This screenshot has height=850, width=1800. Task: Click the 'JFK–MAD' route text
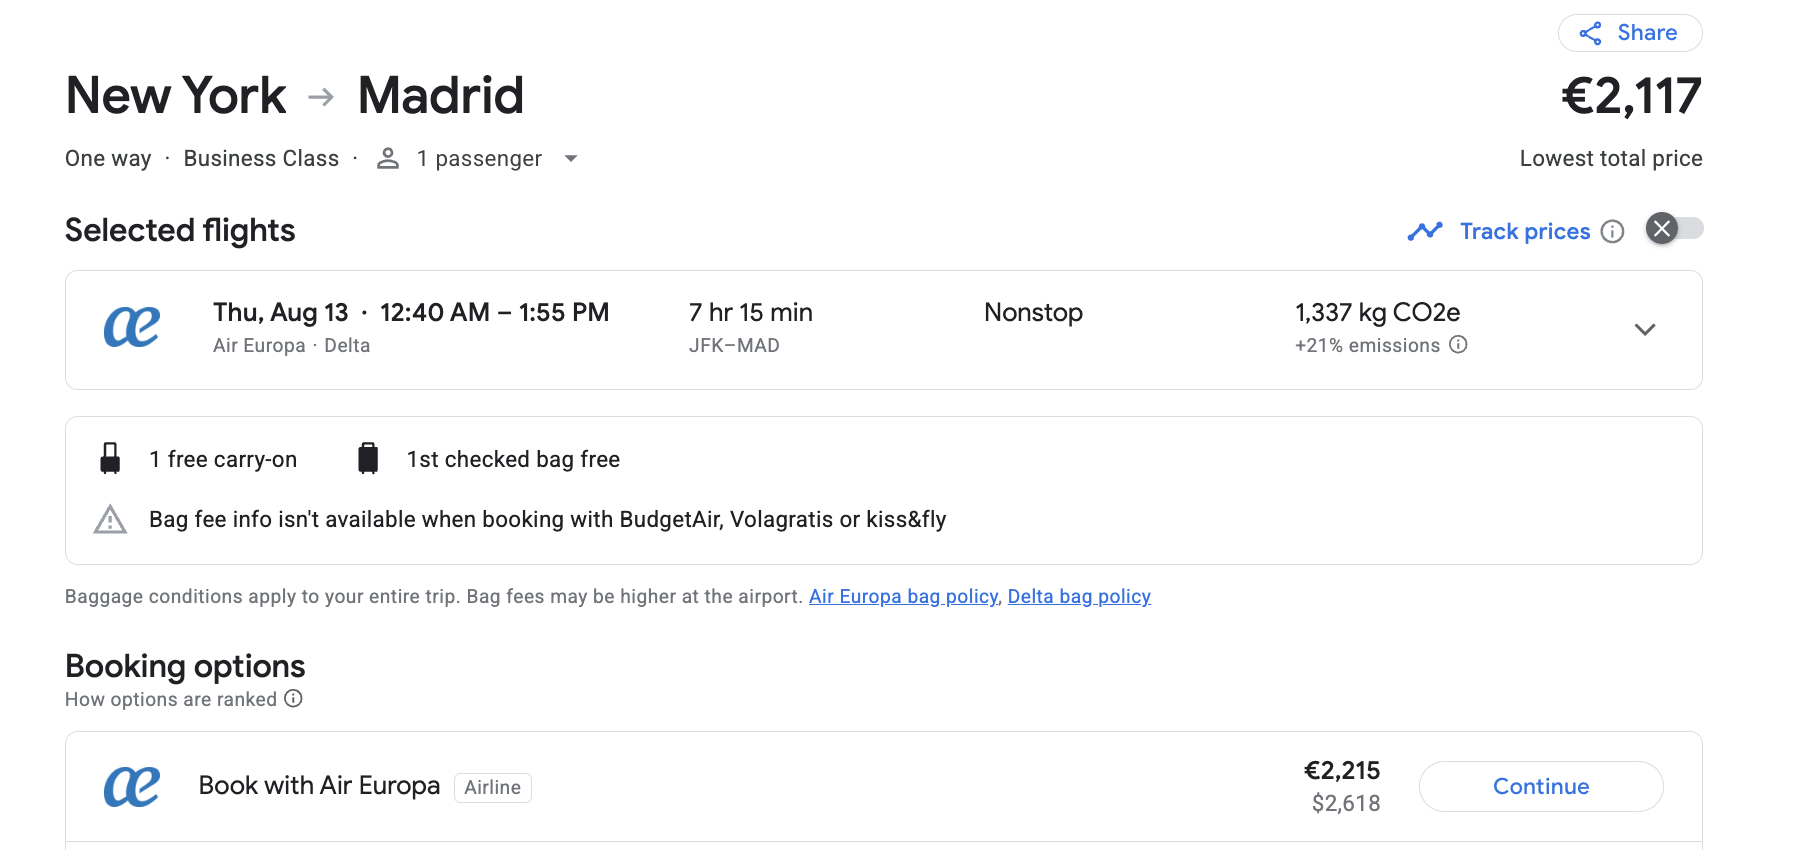pos(734,346)
